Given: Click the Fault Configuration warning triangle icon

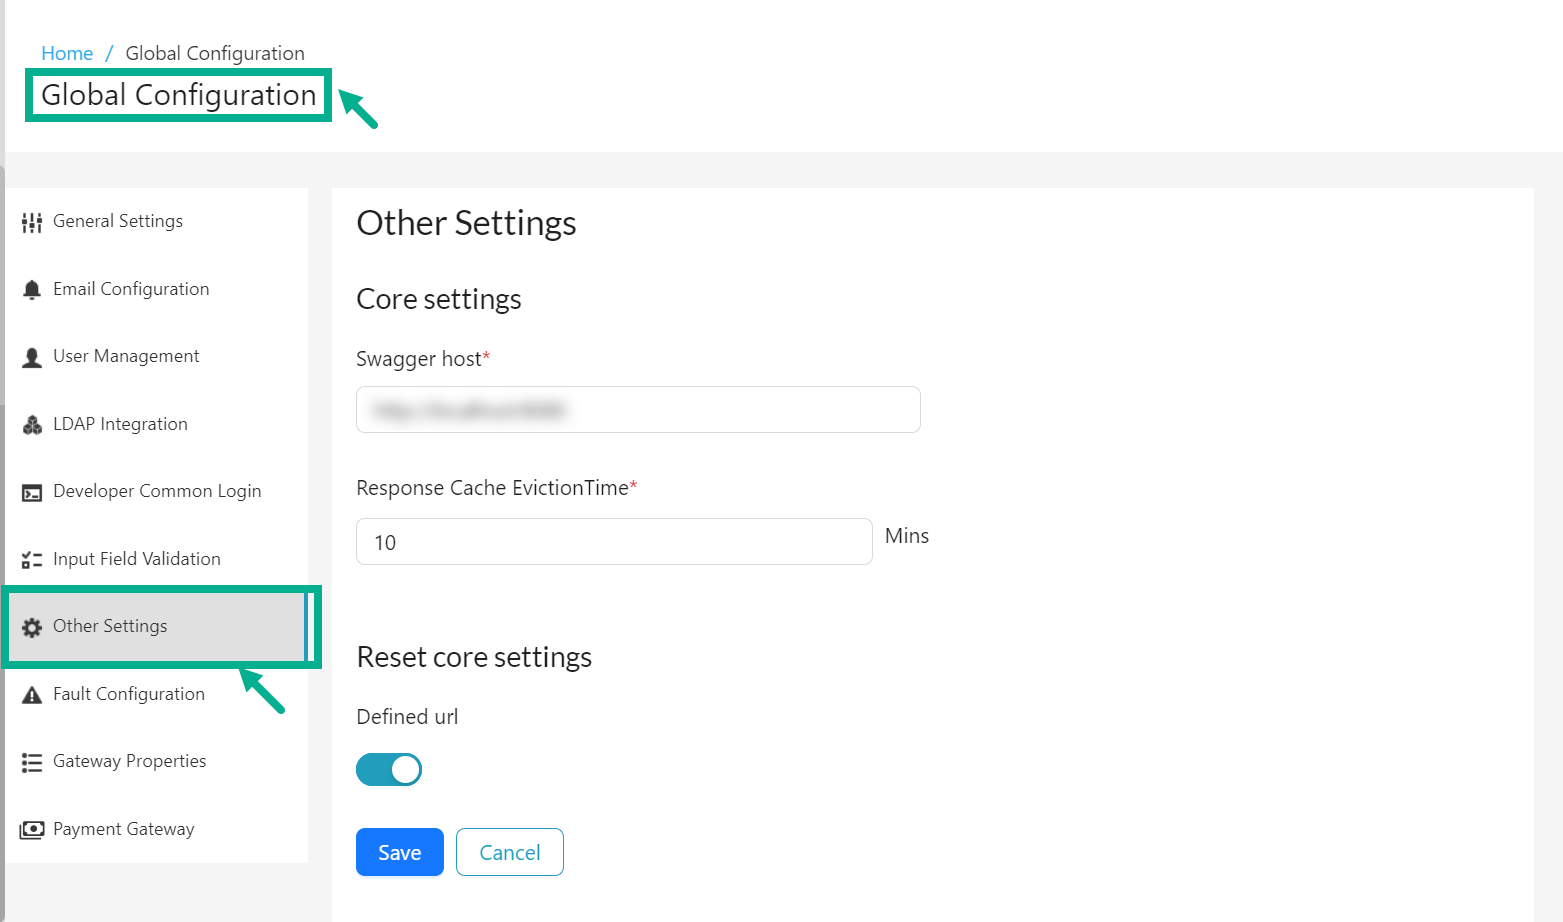Looking at the screenshot, I should tap(31, 694).
